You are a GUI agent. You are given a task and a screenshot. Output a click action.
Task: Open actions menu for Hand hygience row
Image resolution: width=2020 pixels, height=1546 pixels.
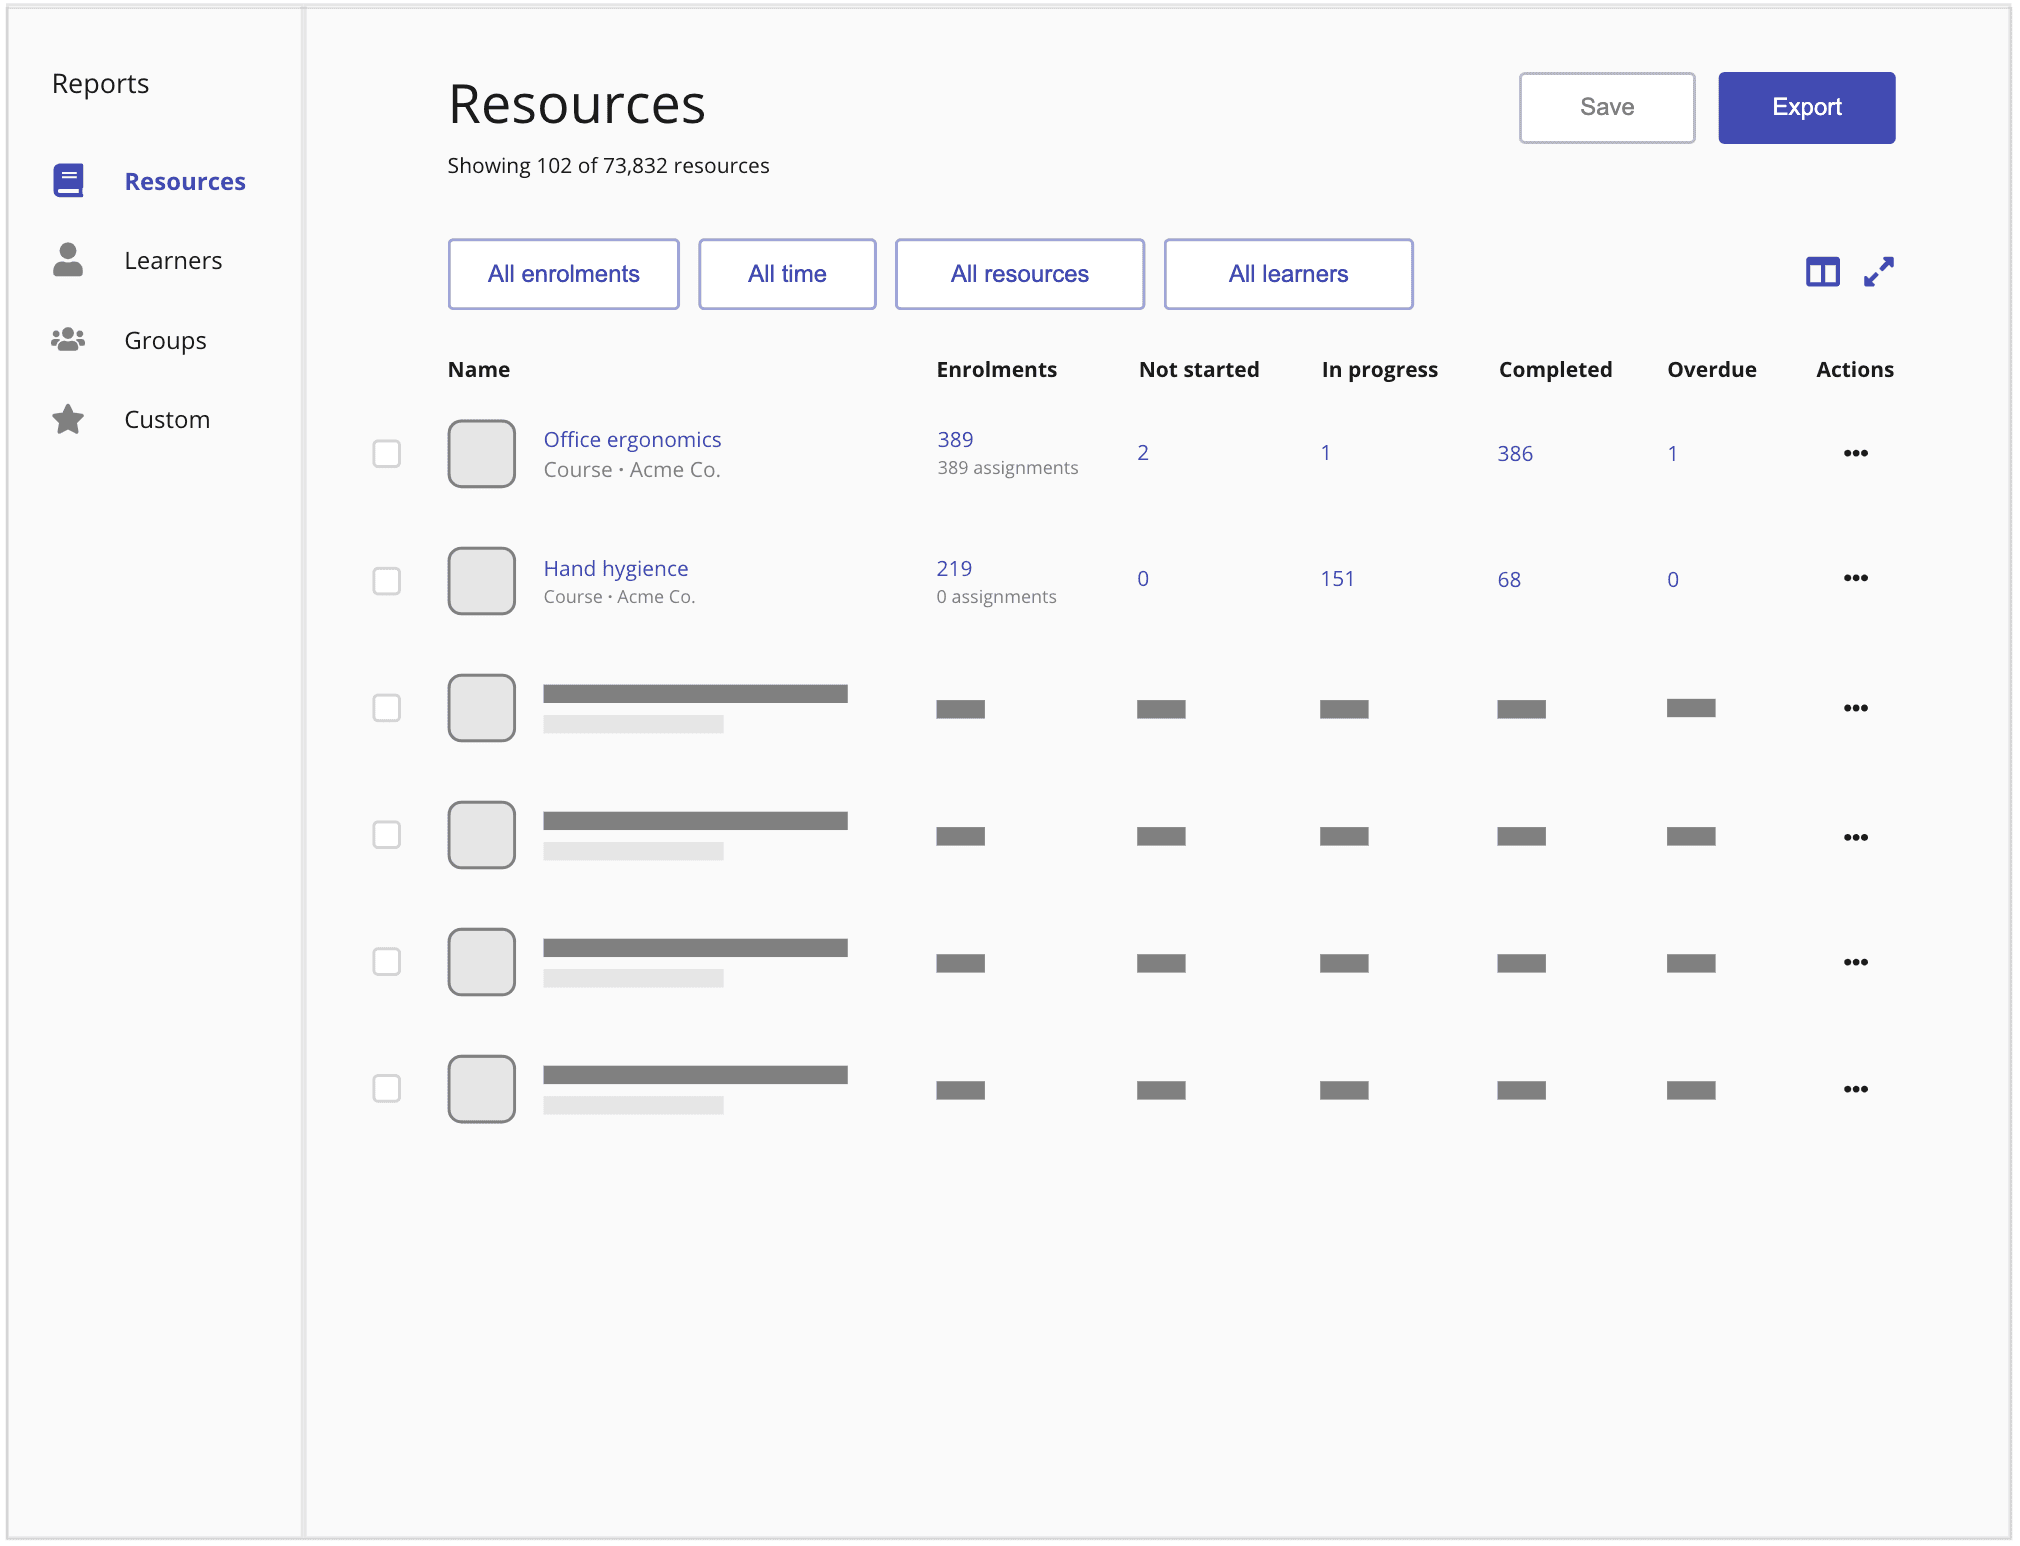point(1857,578)
